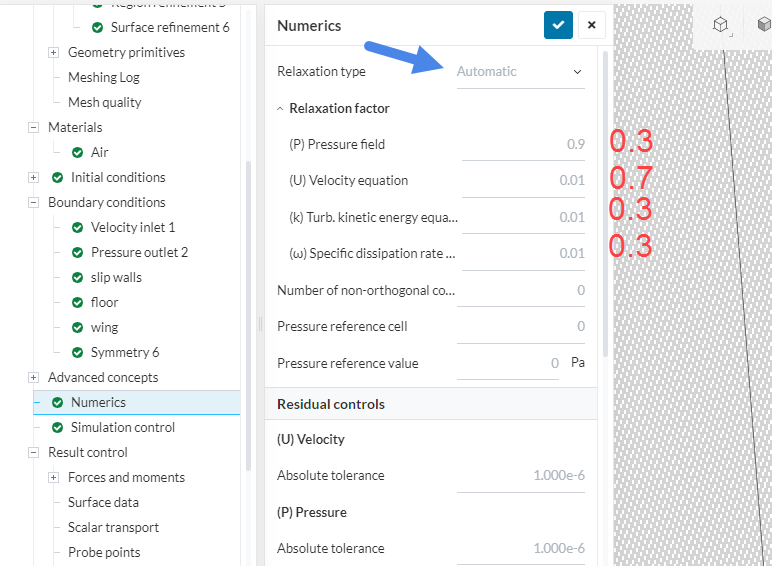Open the Meshing Log item
The image size is (772, 566).
[104, 77]
